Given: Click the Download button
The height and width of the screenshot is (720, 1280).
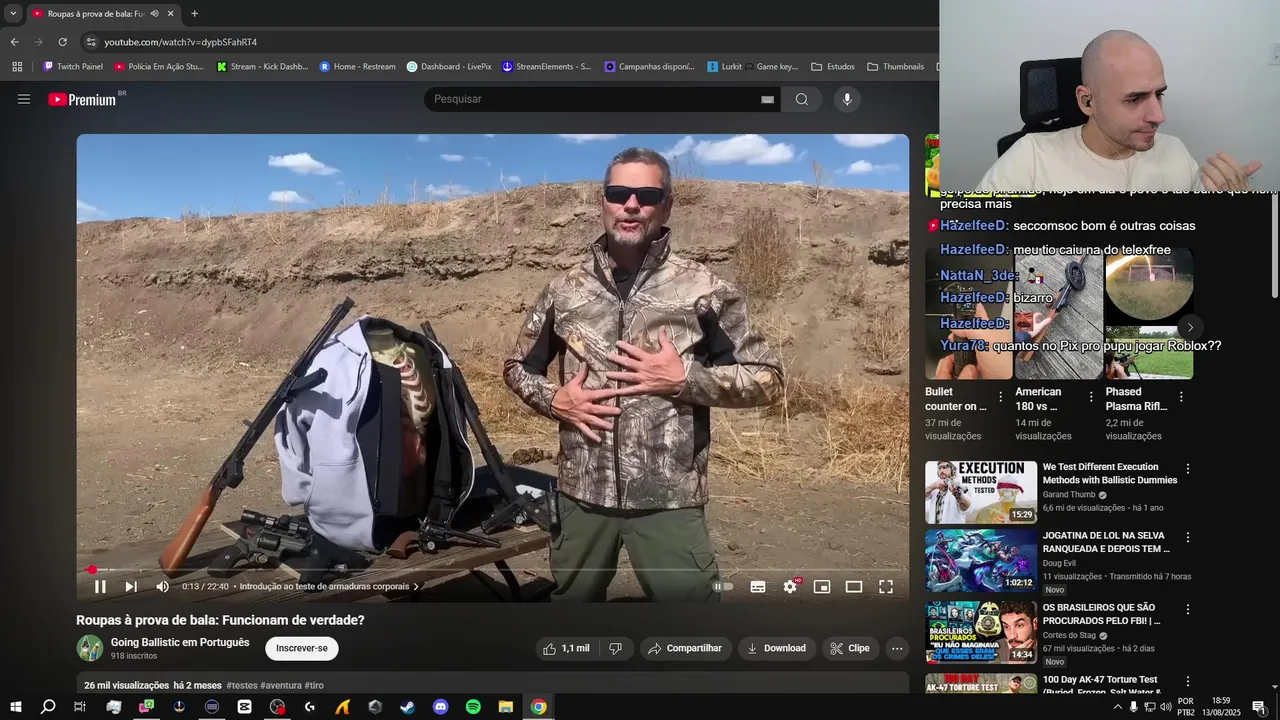Looking at the screenshot, I should click(x=777, y=648).
